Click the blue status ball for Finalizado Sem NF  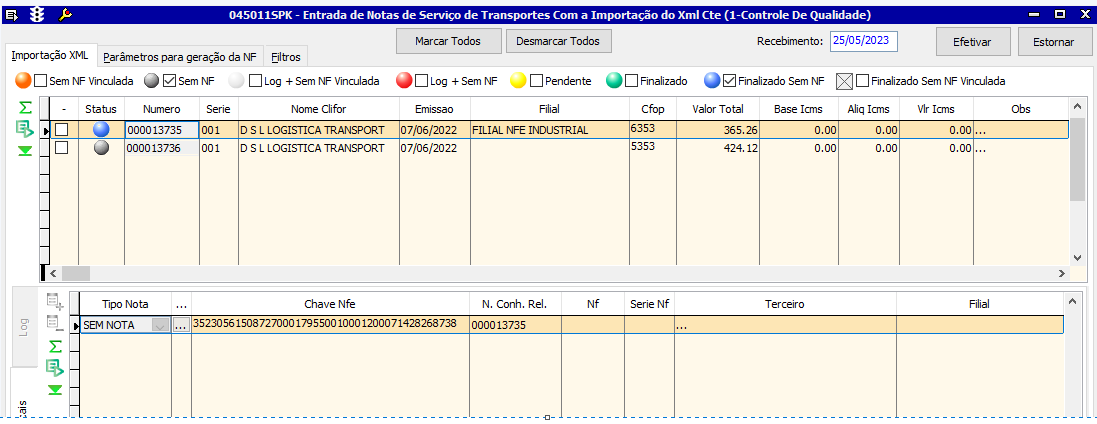tap(712, 81)
